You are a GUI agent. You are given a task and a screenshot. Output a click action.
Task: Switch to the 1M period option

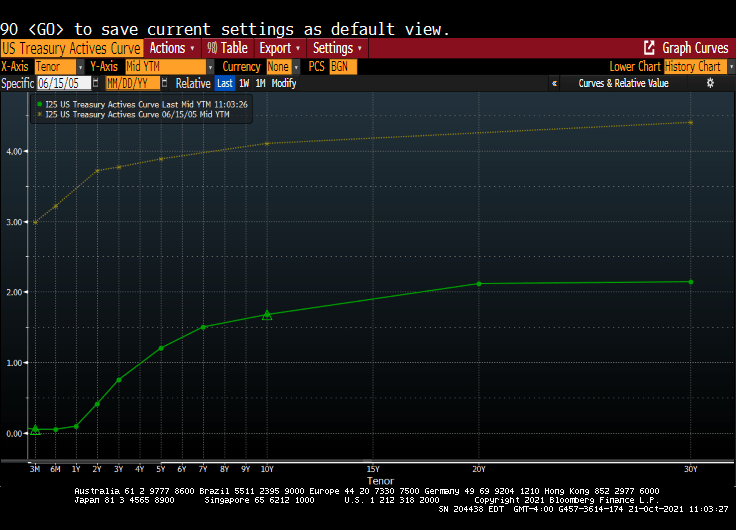pos(260,84)
